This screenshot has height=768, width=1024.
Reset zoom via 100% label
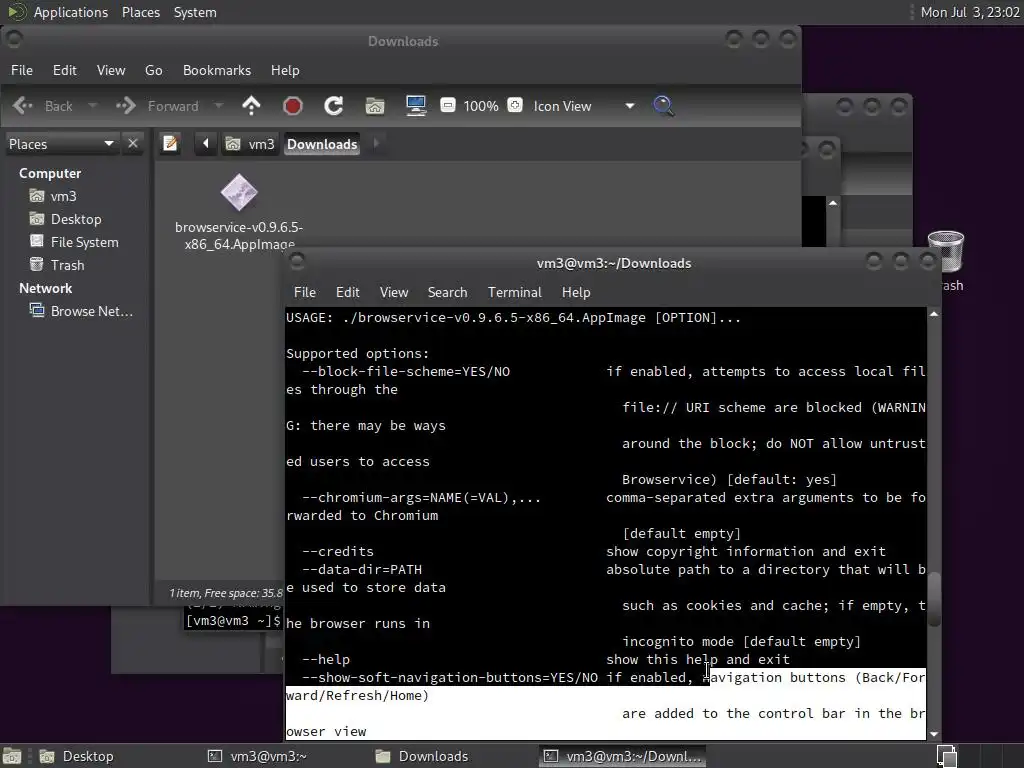(481, 106)
